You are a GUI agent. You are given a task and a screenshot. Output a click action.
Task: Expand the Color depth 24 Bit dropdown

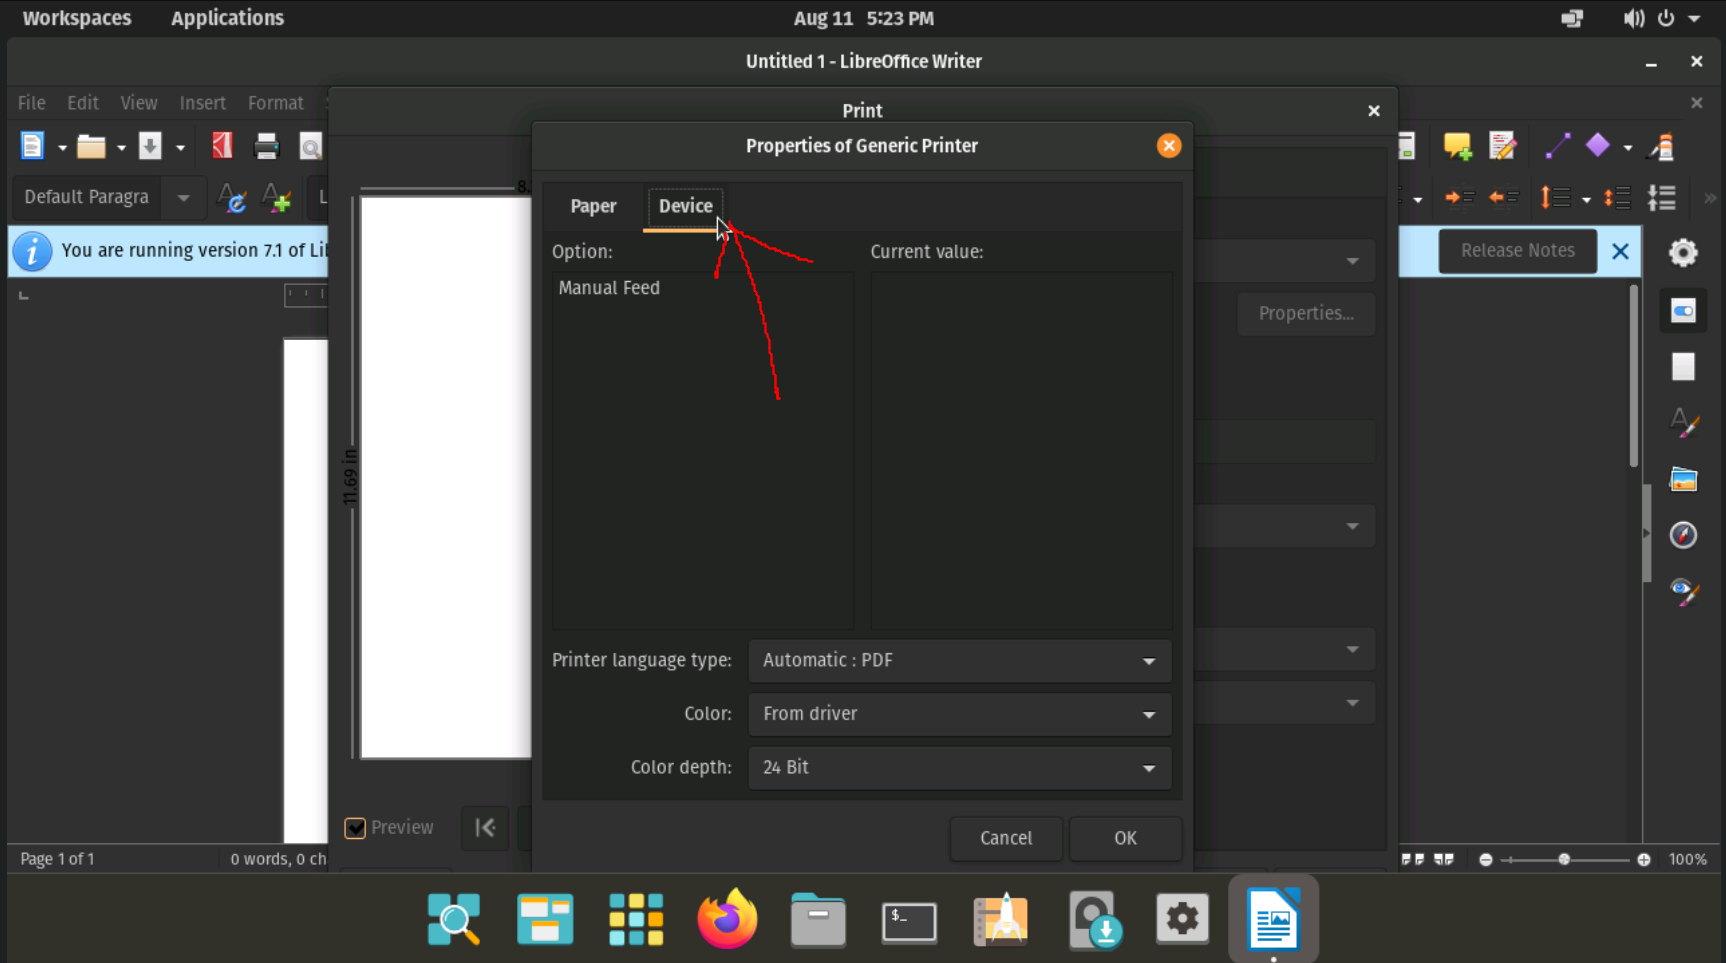tap(959, 768)
